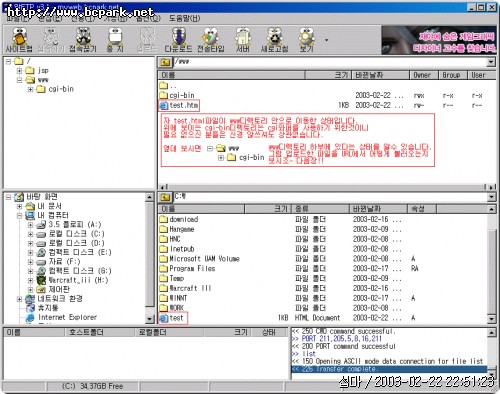Select the download local folder
The width and height of the screenshot is (500, 394).
tap(179, 219)
